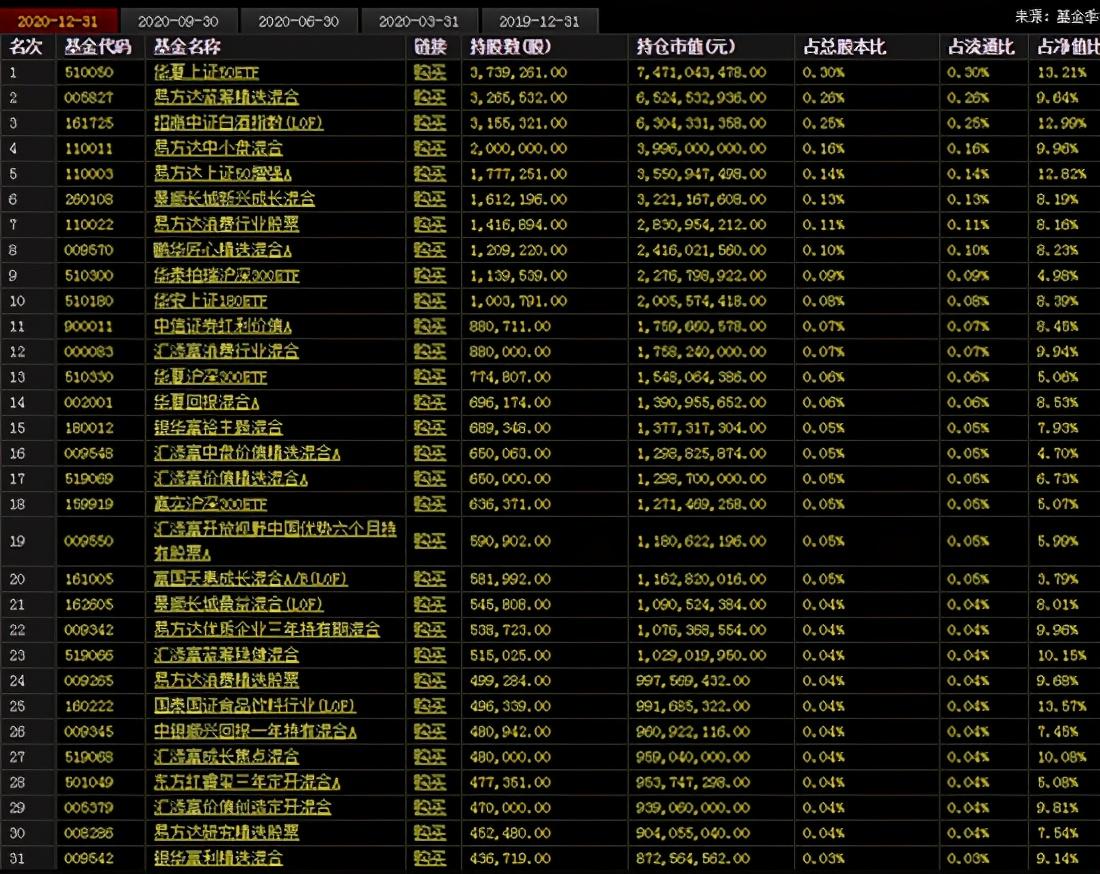Screen dimensions: 1100x874
Task: Open the 招商中证白酒指数(LOF) fund link
Action: (x=239, y=123)
